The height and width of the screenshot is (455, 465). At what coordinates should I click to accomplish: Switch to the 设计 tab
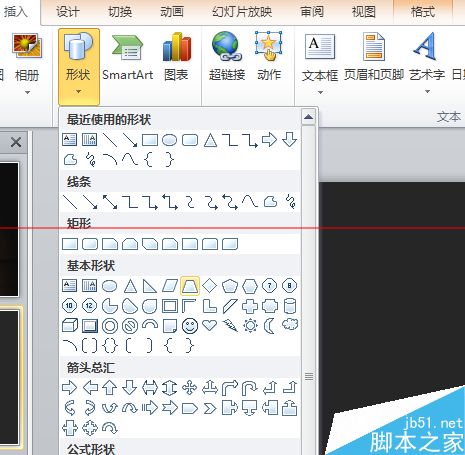point(68,12)
